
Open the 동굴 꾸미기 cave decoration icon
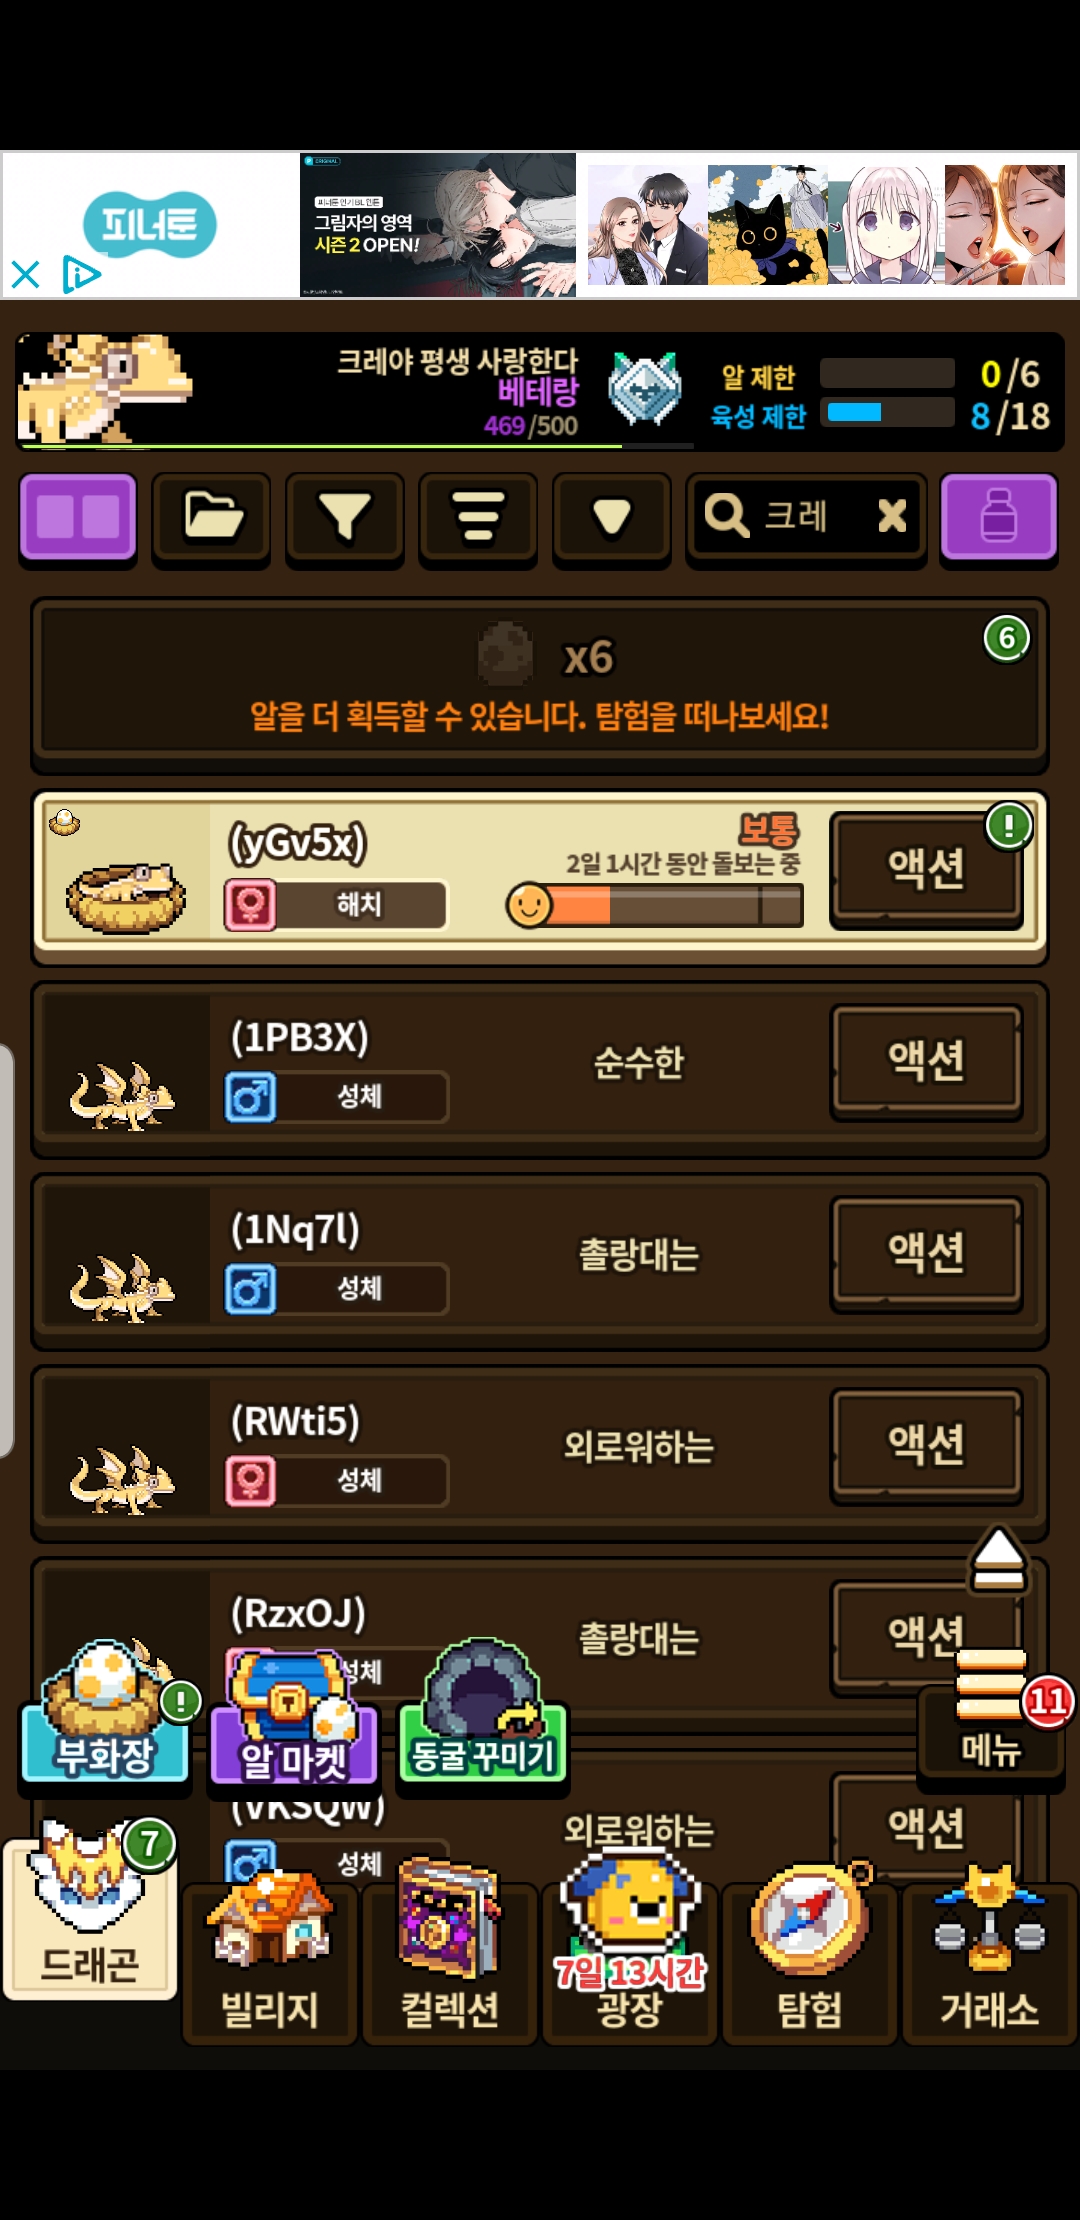(x=483, y=1712)
